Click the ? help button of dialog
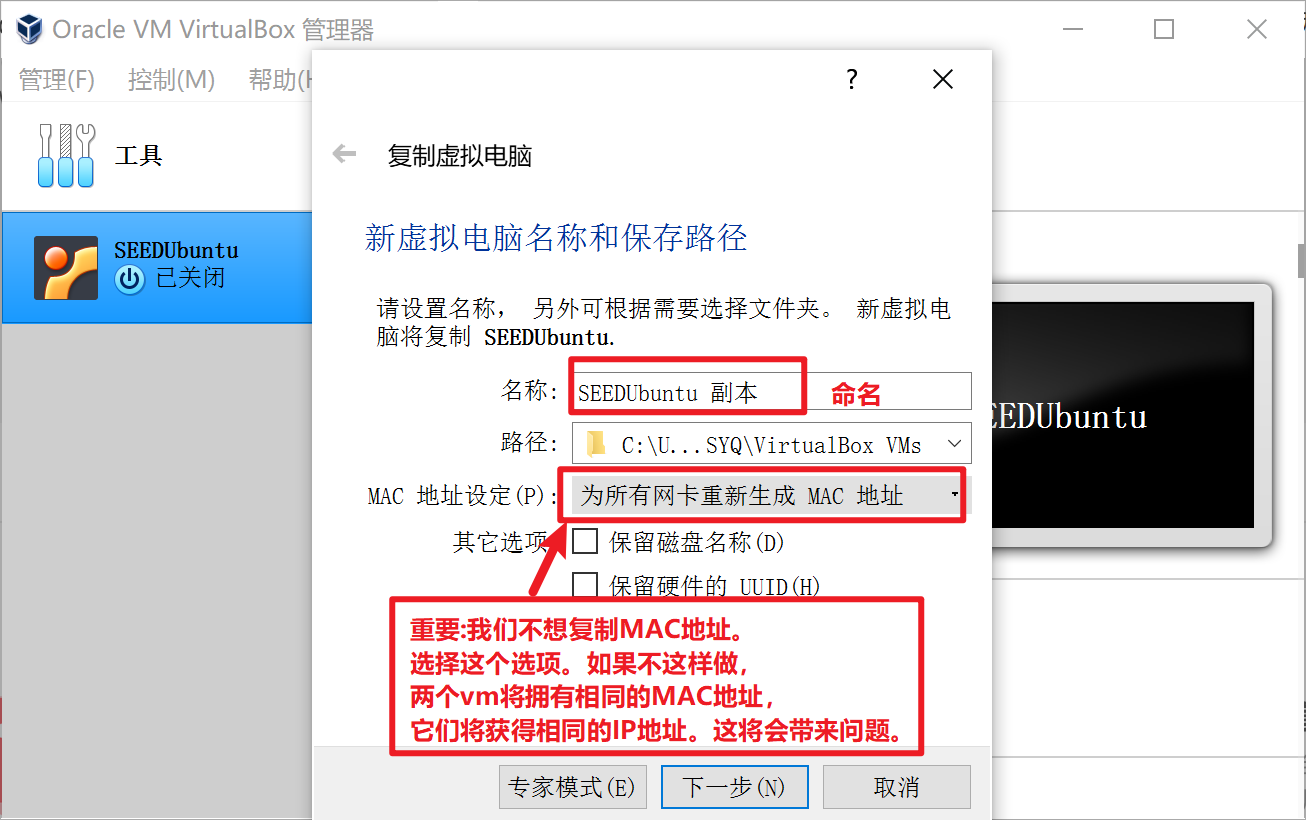This screenshot has width=1306, height=820. (851, 79)
